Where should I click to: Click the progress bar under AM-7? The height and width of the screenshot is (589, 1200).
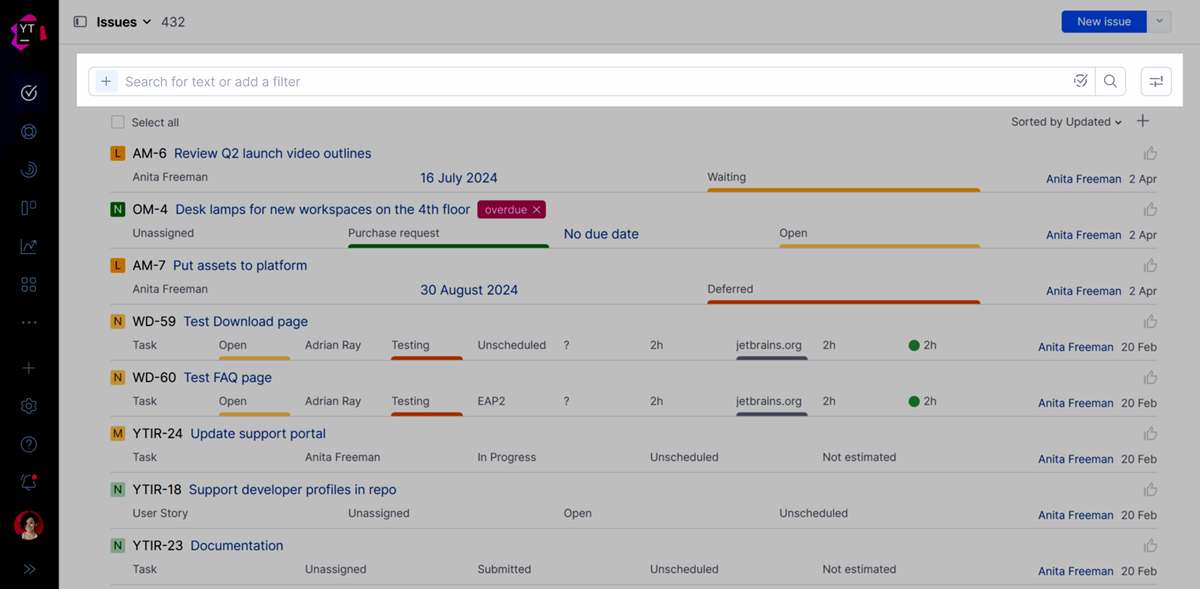point(843,301)
